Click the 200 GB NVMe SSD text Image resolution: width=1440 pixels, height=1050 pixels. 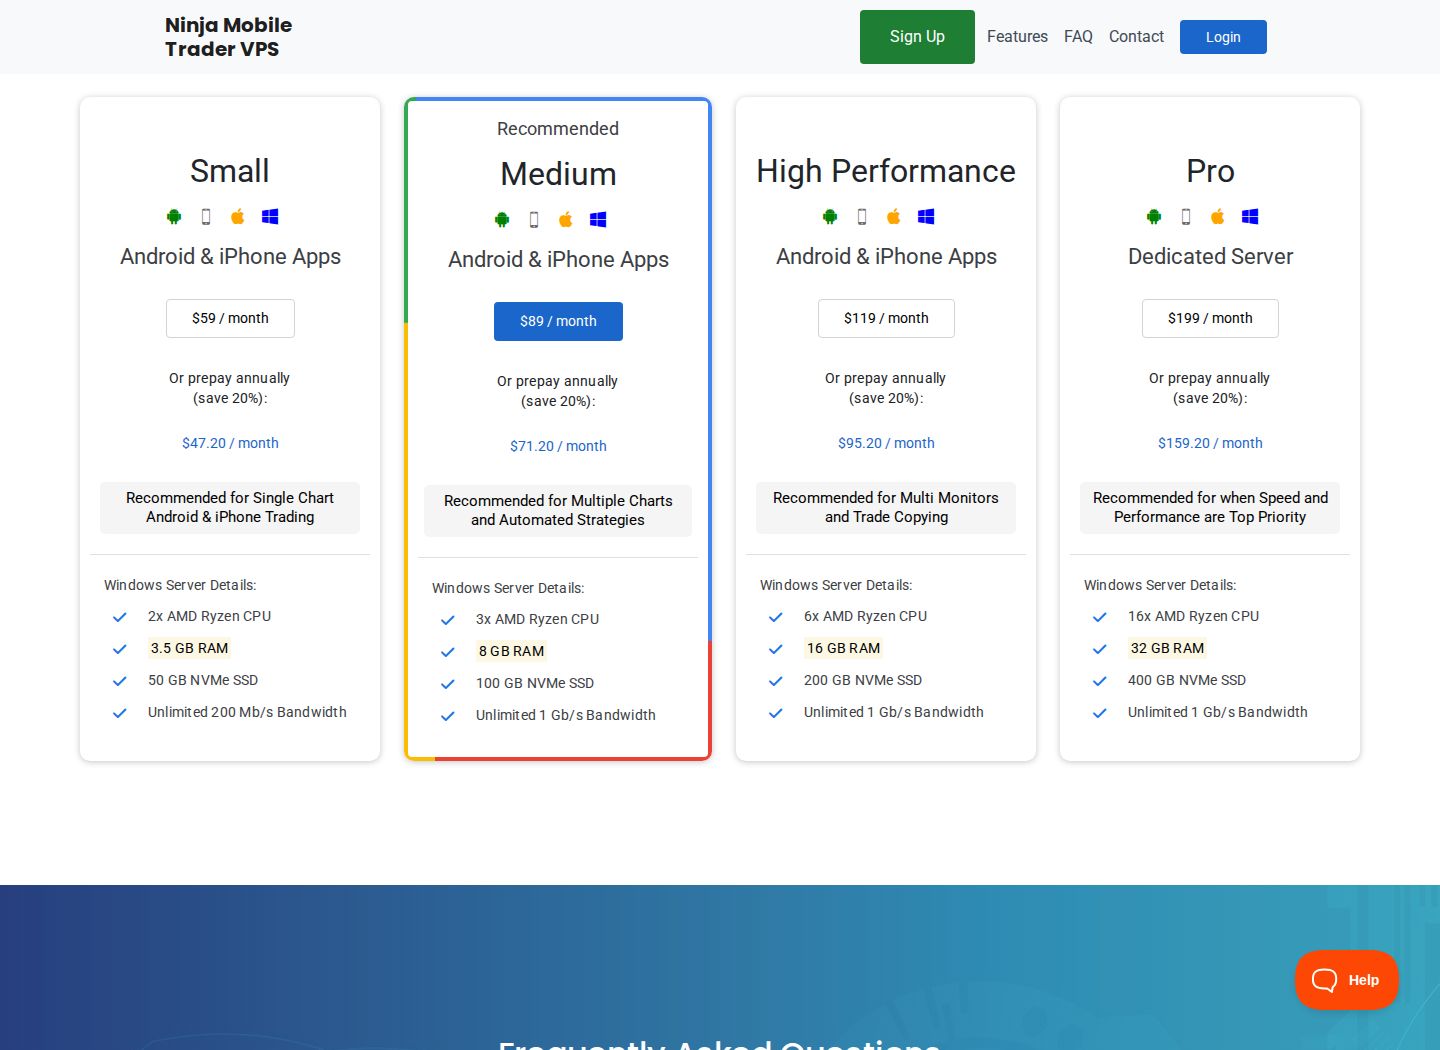(x=863, y=680)
